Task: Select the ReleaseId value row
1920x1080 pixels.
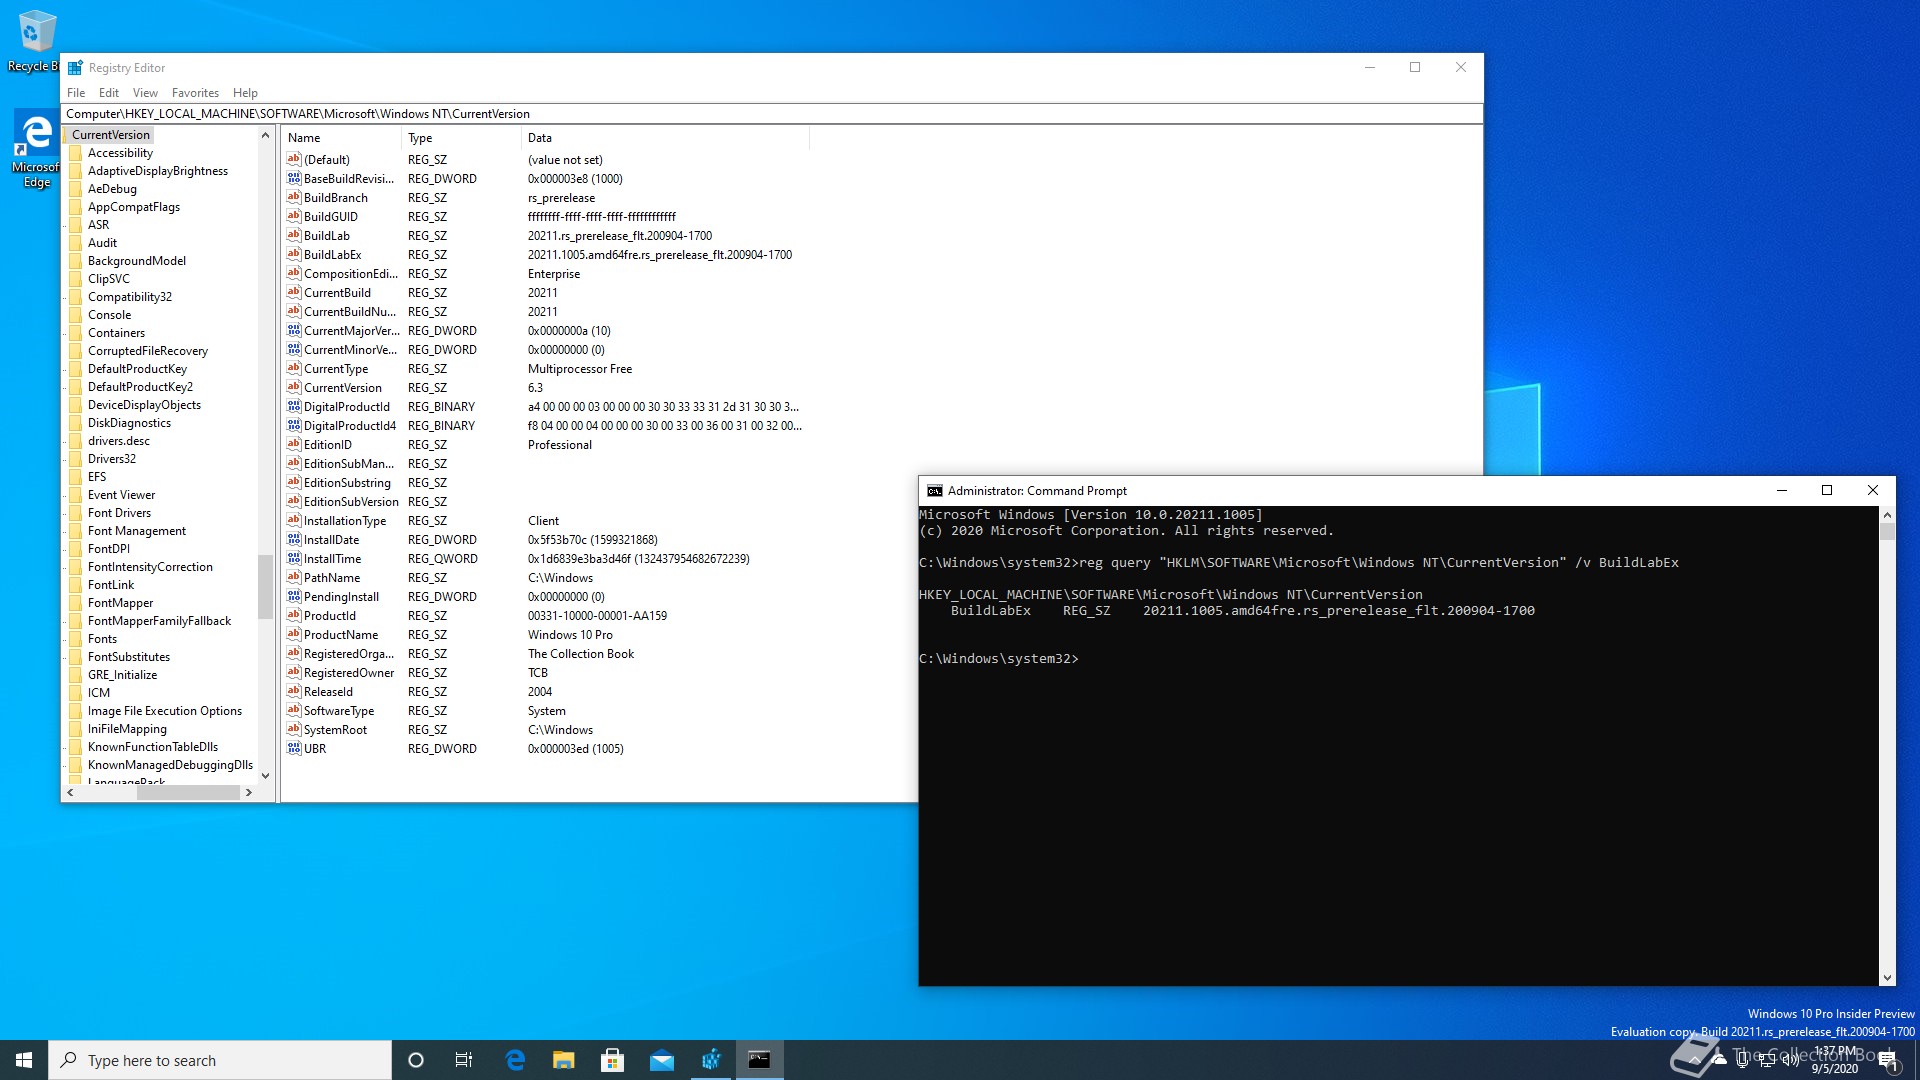Action: pos(545,692)
